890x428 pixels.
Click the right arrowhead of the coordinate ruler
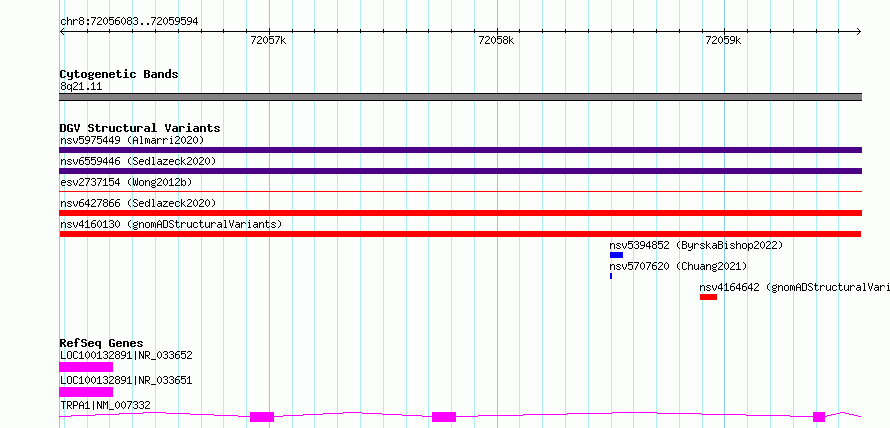[x=859, y=31]
